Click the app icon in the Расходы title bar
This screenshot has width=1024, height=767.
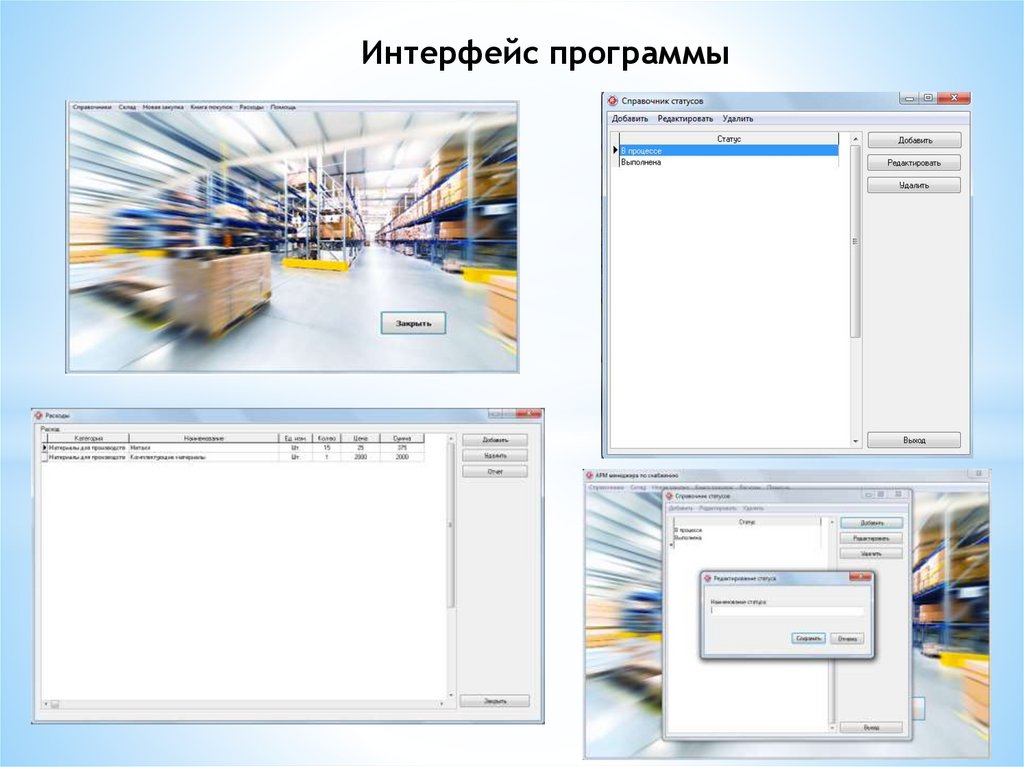click(39, 415)
